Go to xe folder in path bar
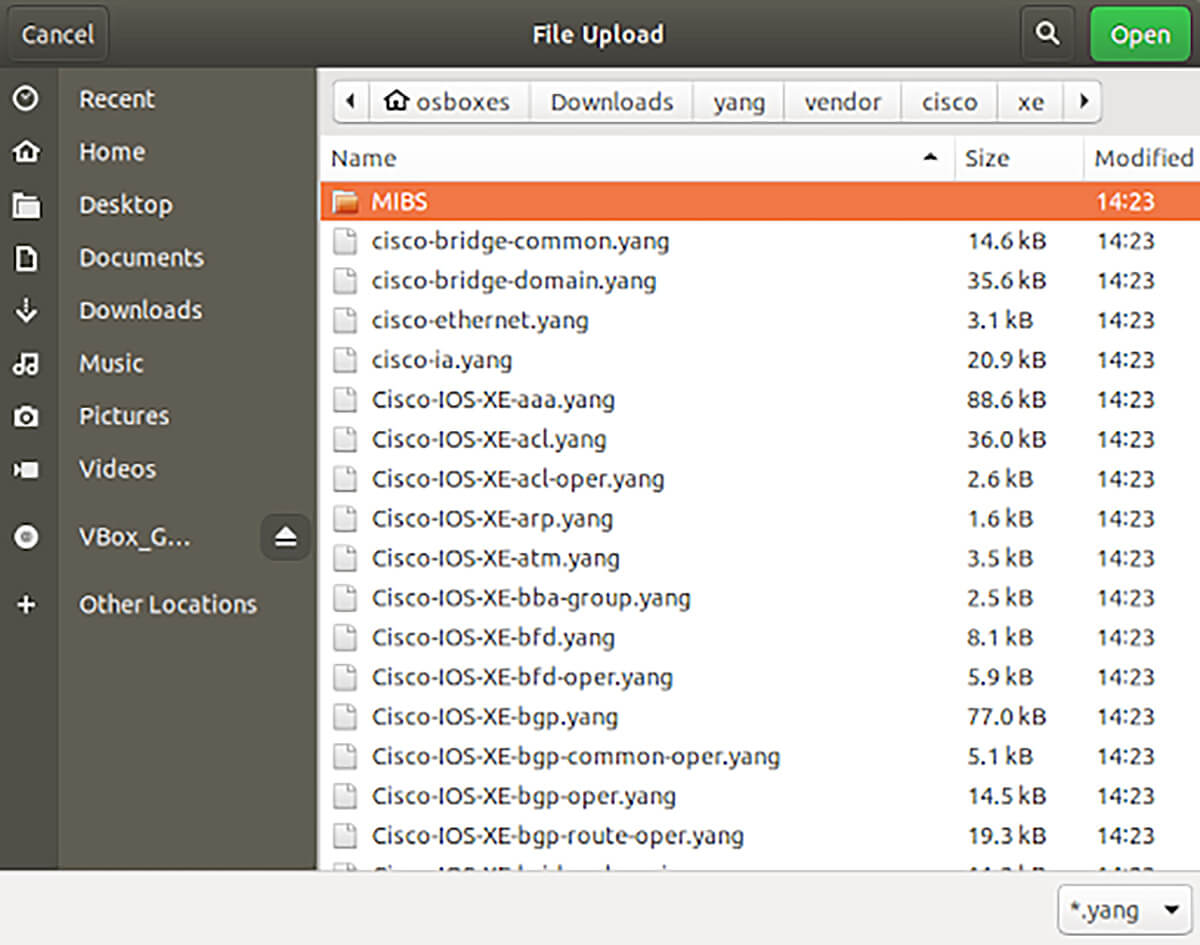 coord(1031,101)
